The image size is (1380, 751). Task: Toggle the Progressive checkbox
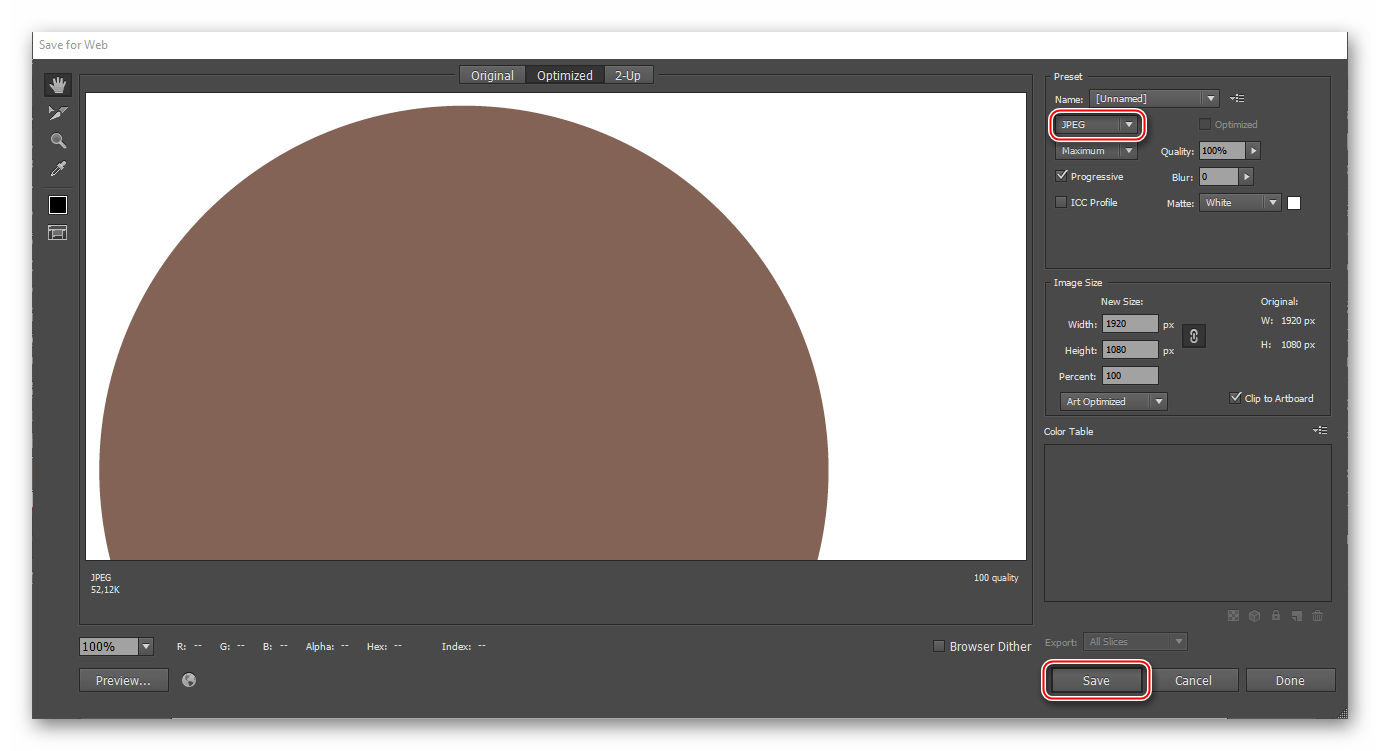[1062, 176]
